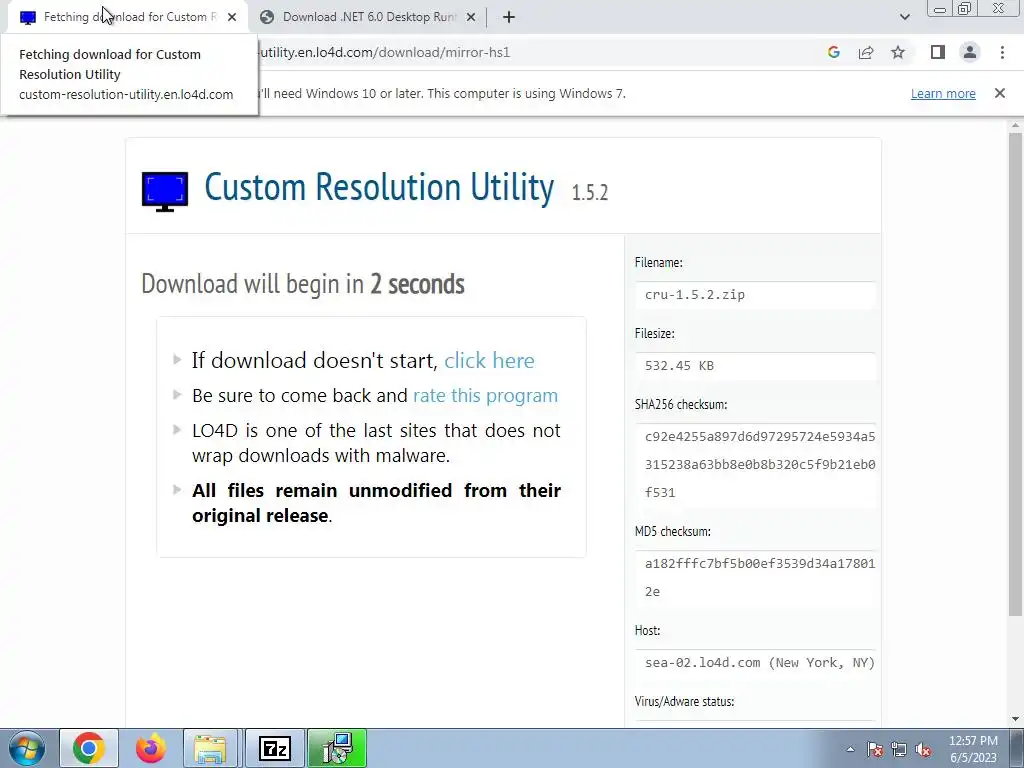Close the Windows 7 warning infobar
Viewport: 1024px width, 768px height.
coord(999,93)
